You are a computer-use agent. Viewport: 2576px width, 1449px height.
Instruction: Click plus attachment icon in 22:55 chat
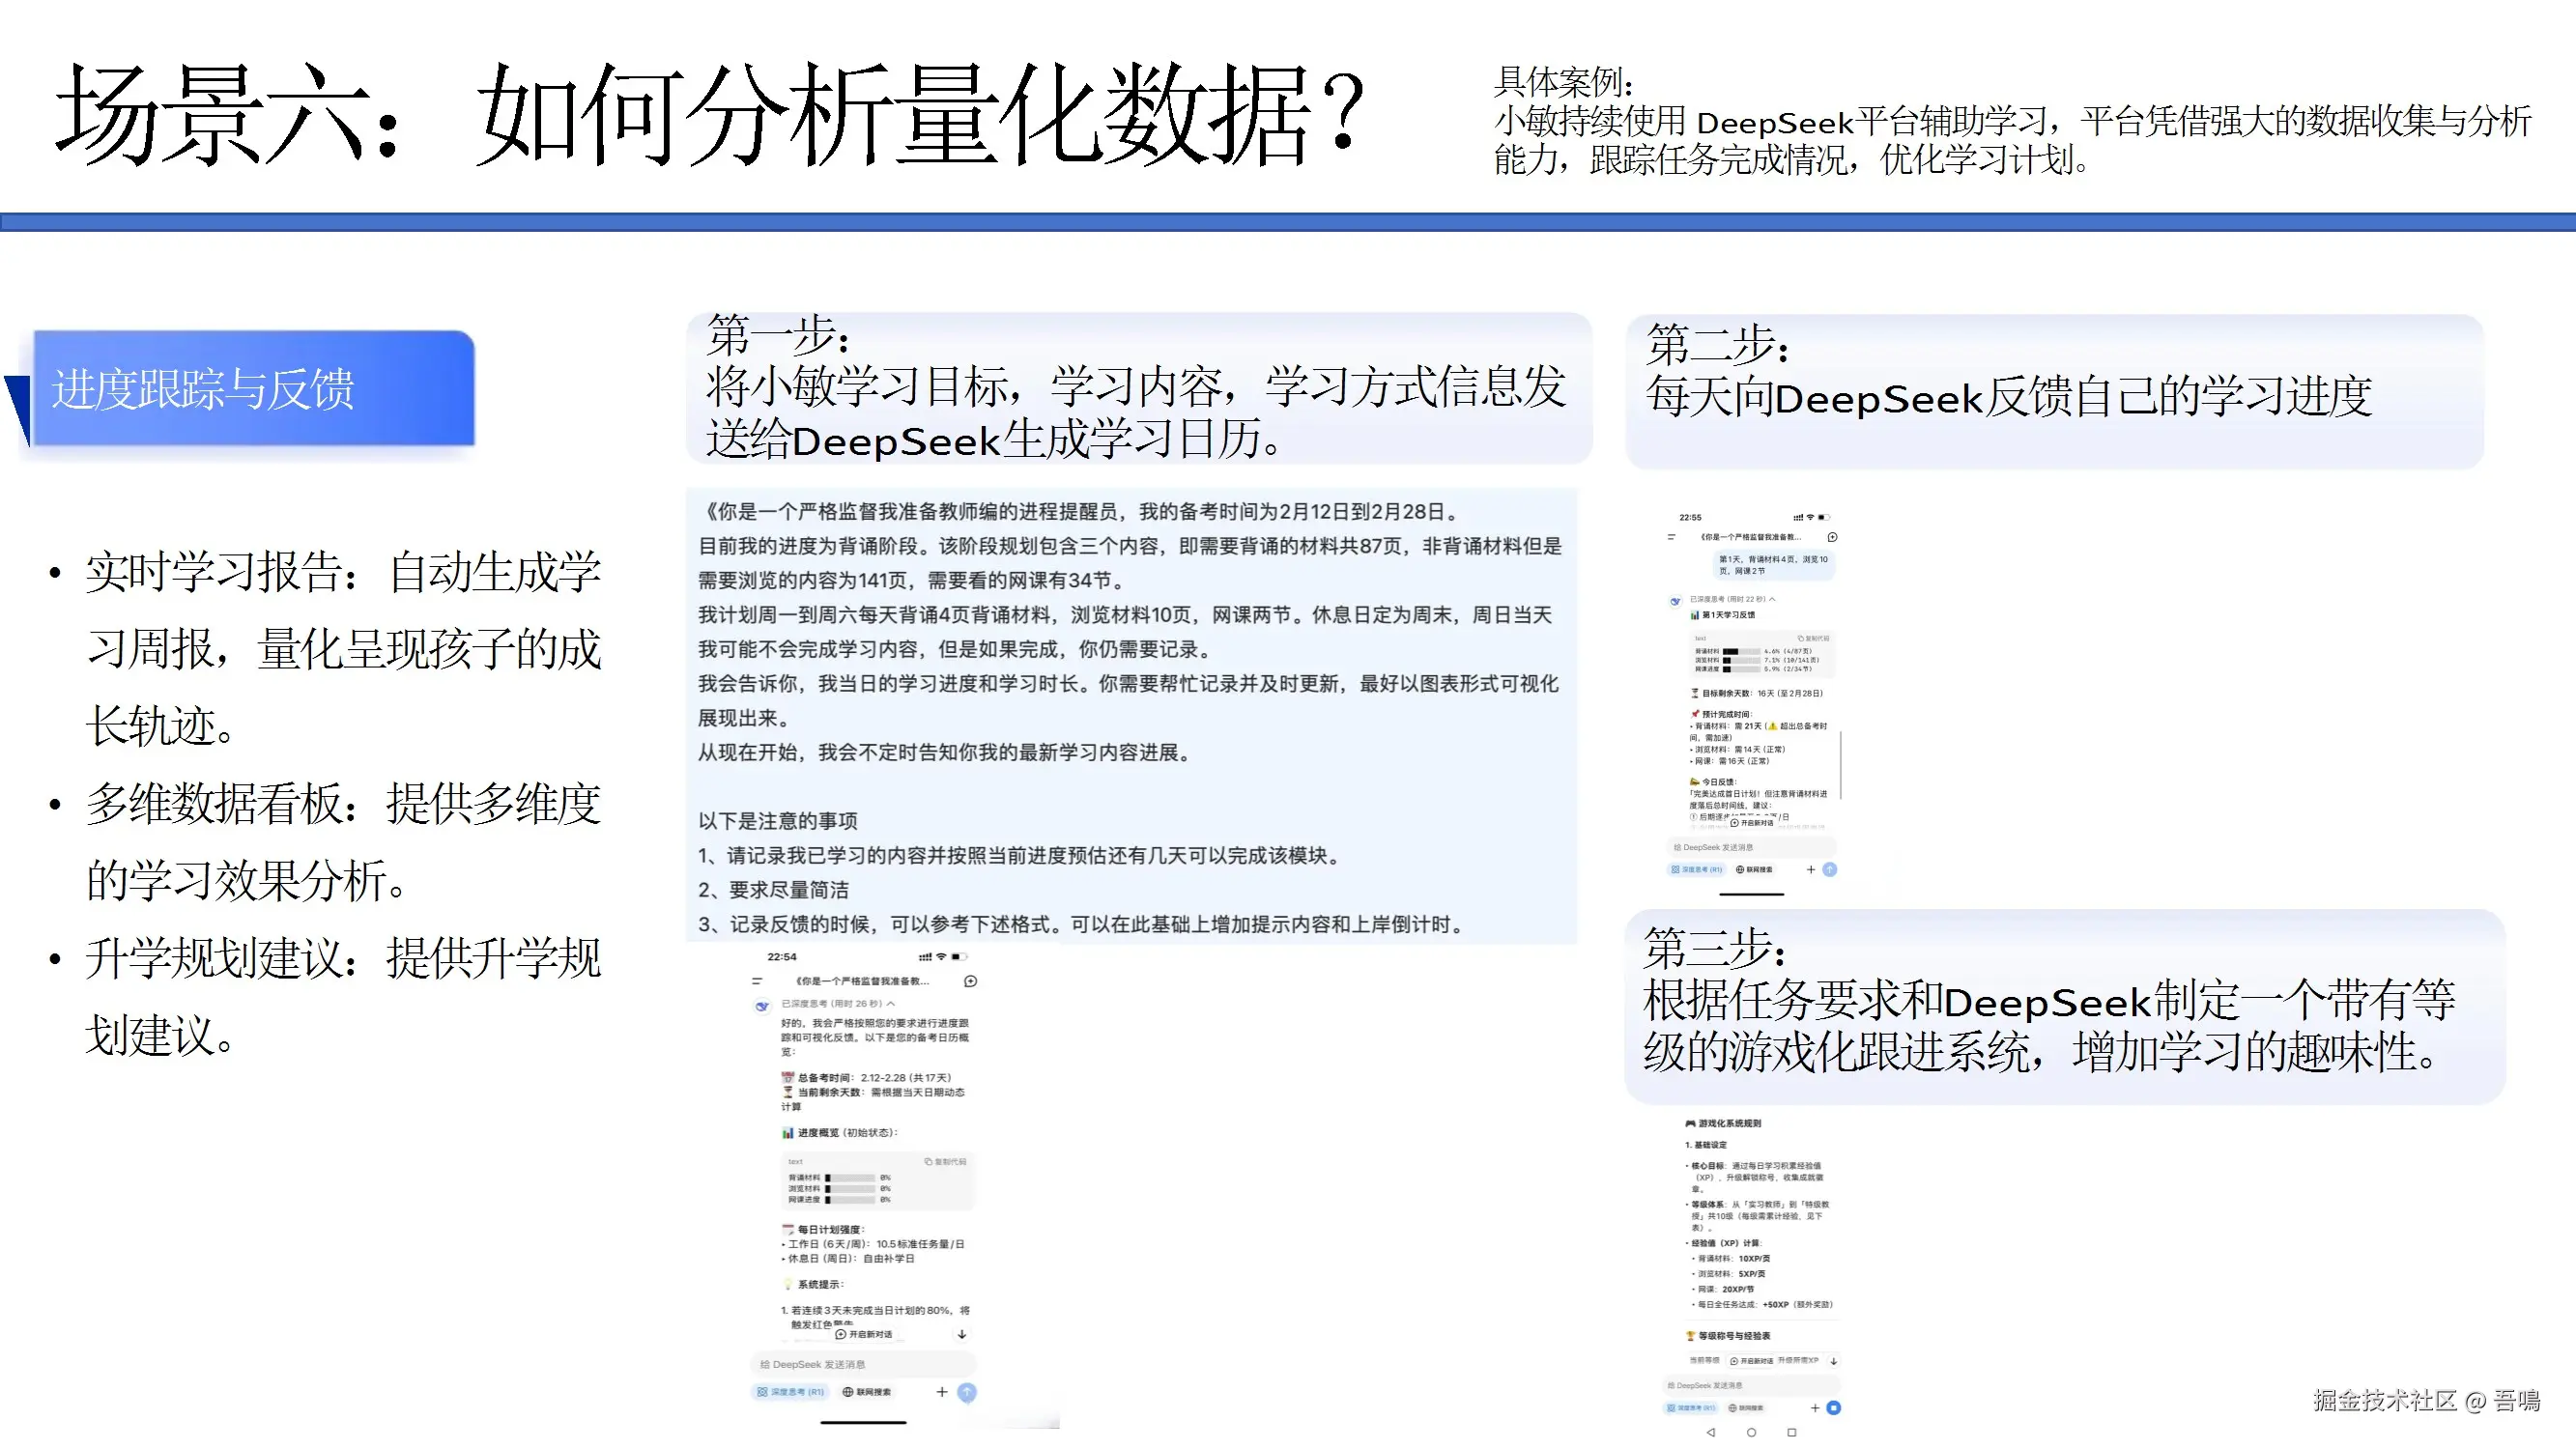[x=1811, y=869]
